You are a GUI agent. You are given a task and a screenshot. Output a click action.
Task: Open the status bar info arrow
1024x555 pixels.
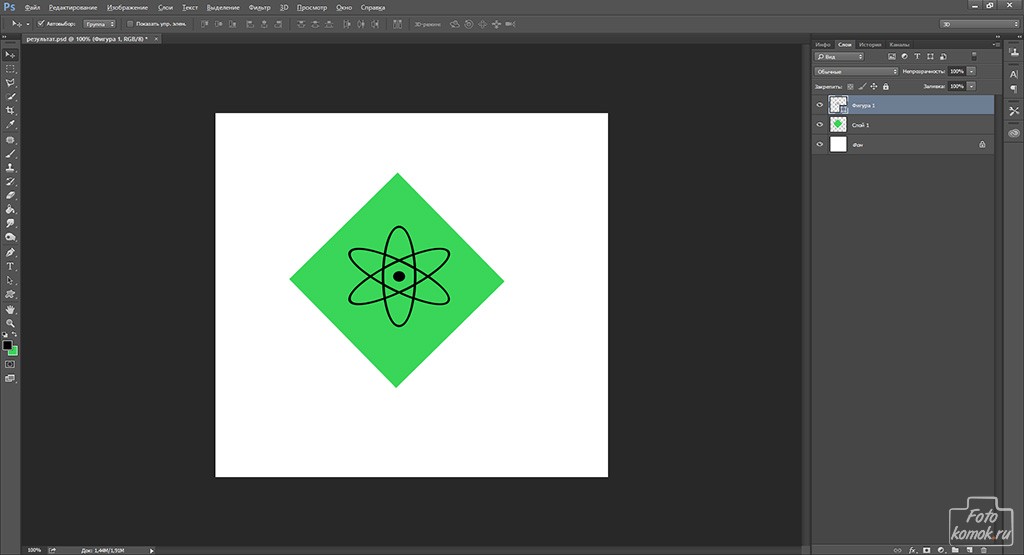click(x=152, y=550)
